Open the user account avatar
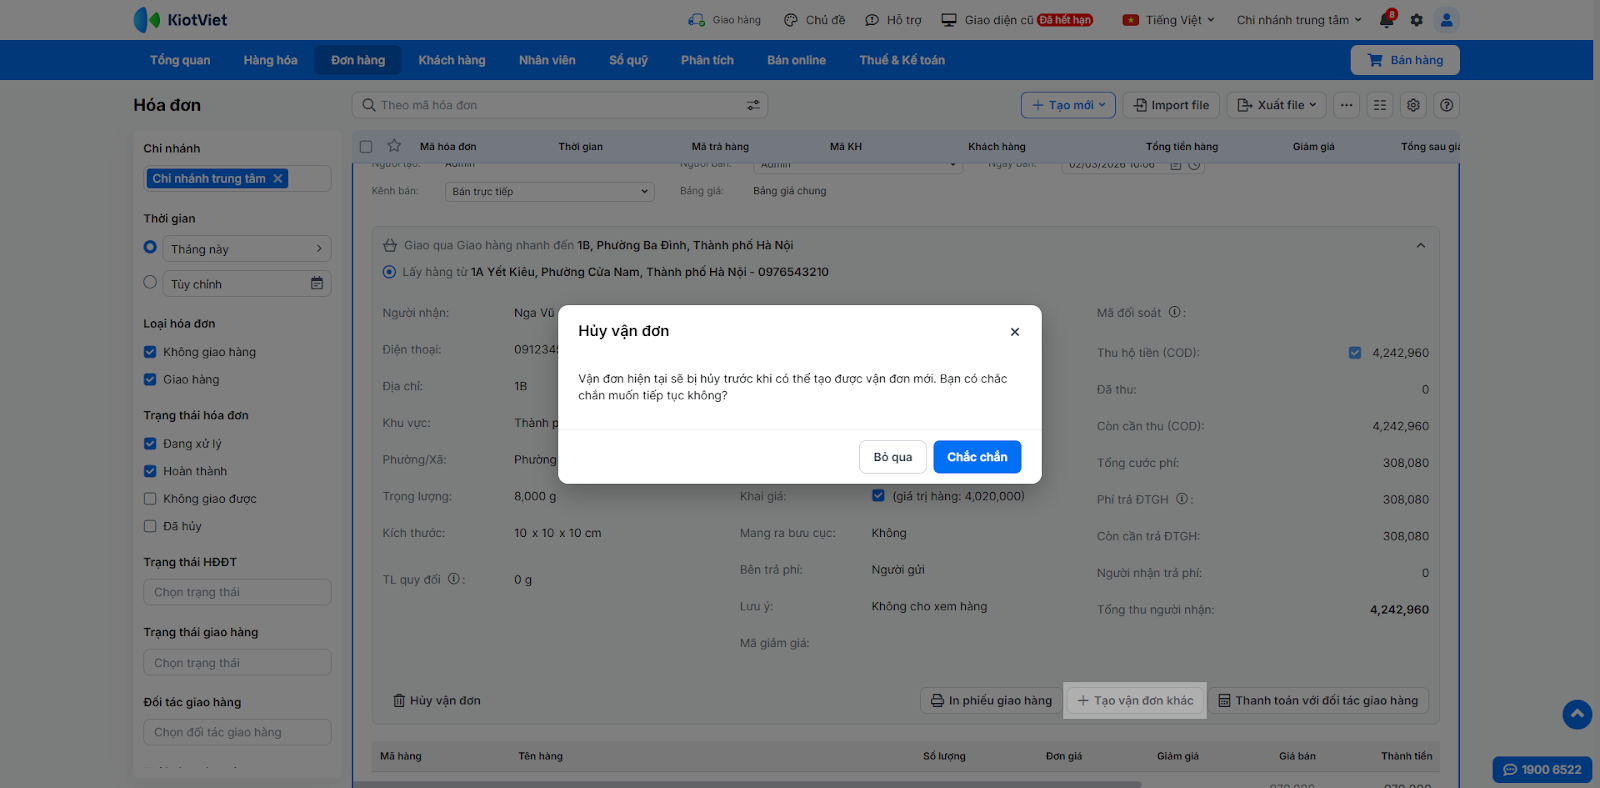Screen dimensions: 1600x788 1446,20
